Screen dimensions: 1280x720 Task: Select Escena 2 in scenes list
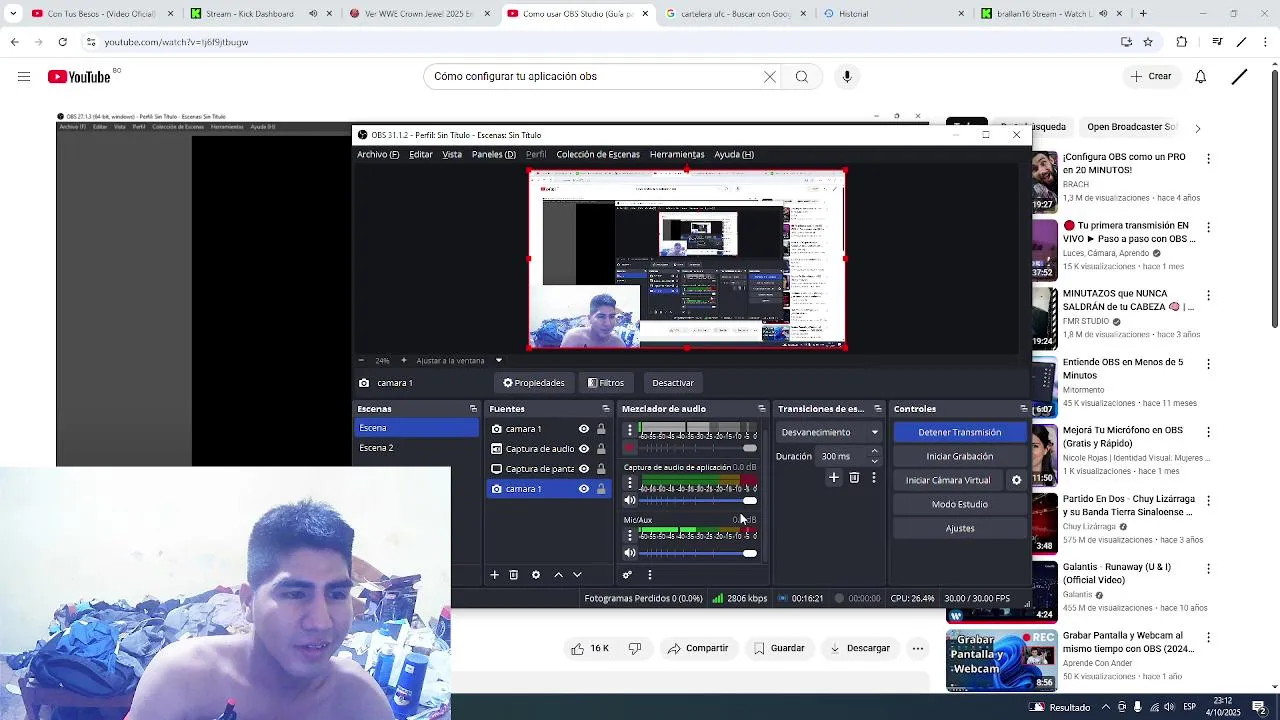tap(416, 448)
